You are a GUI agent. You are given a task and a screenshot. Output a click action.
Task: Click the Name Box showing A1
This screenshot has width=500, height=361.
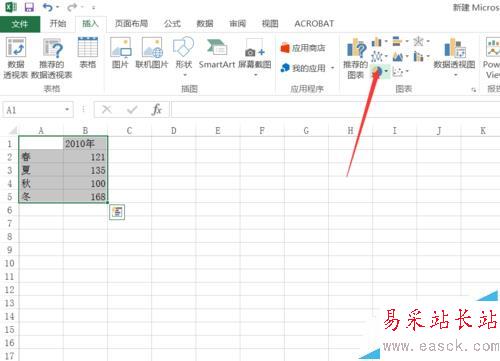[33, 110]
